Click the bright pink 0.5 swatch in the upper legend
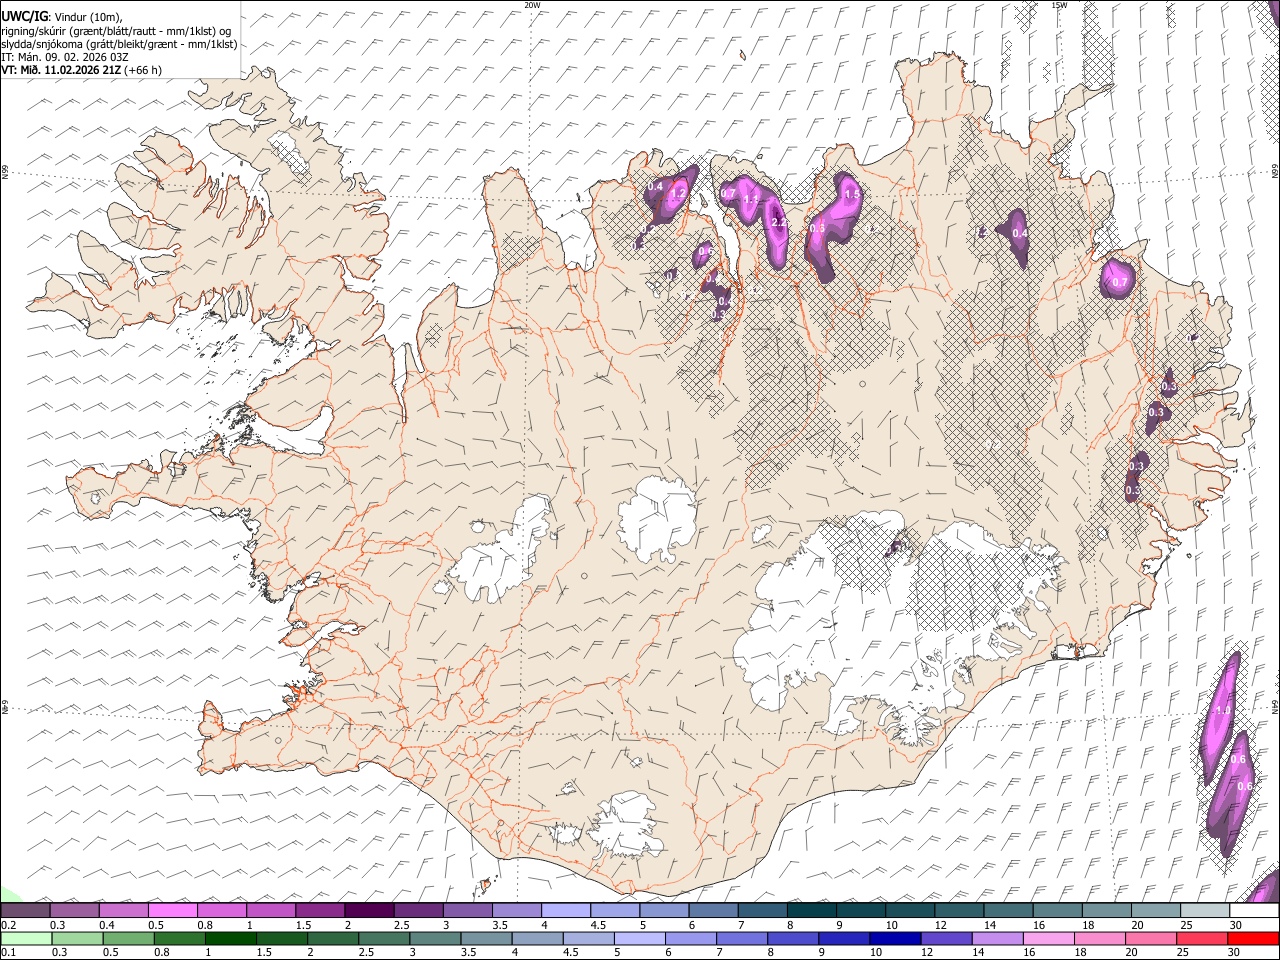1280x960 pixels. pyautogui.click(x=172, y=911)
